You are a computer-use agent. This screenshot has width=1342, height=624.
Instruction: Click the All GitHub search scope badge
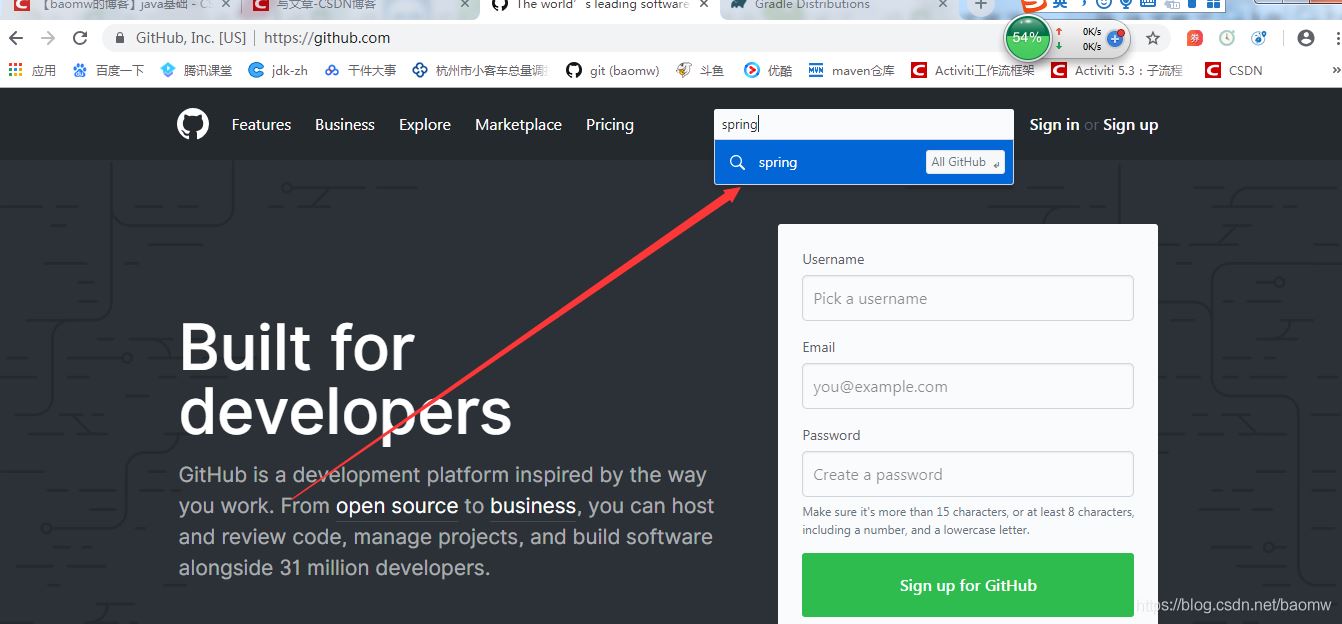pyautogui.click(x=965, y=162)
